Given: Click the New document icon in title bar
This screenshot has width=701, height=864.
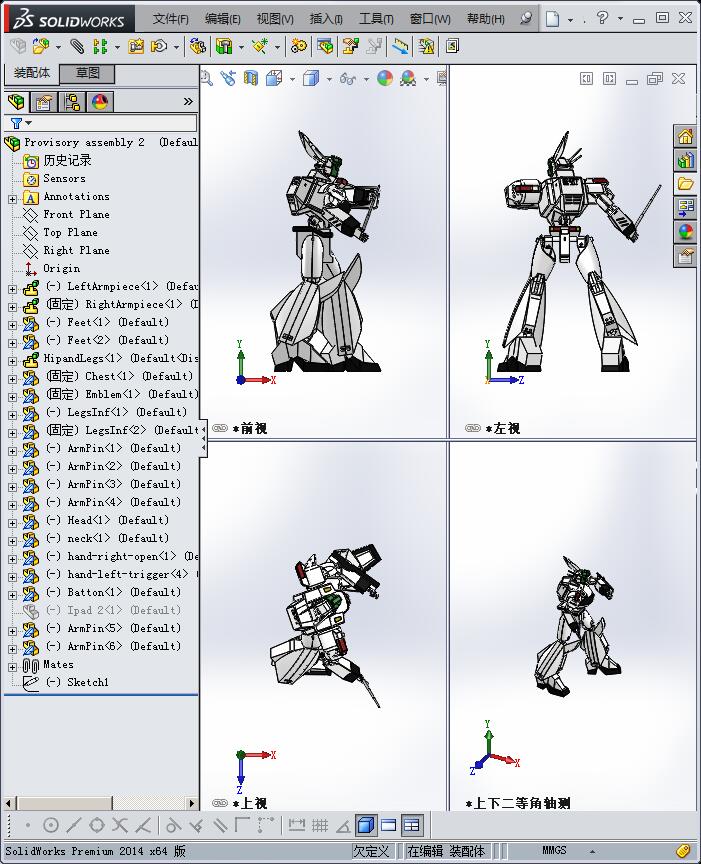Looking at the screenshot, I should pos(552,19).
